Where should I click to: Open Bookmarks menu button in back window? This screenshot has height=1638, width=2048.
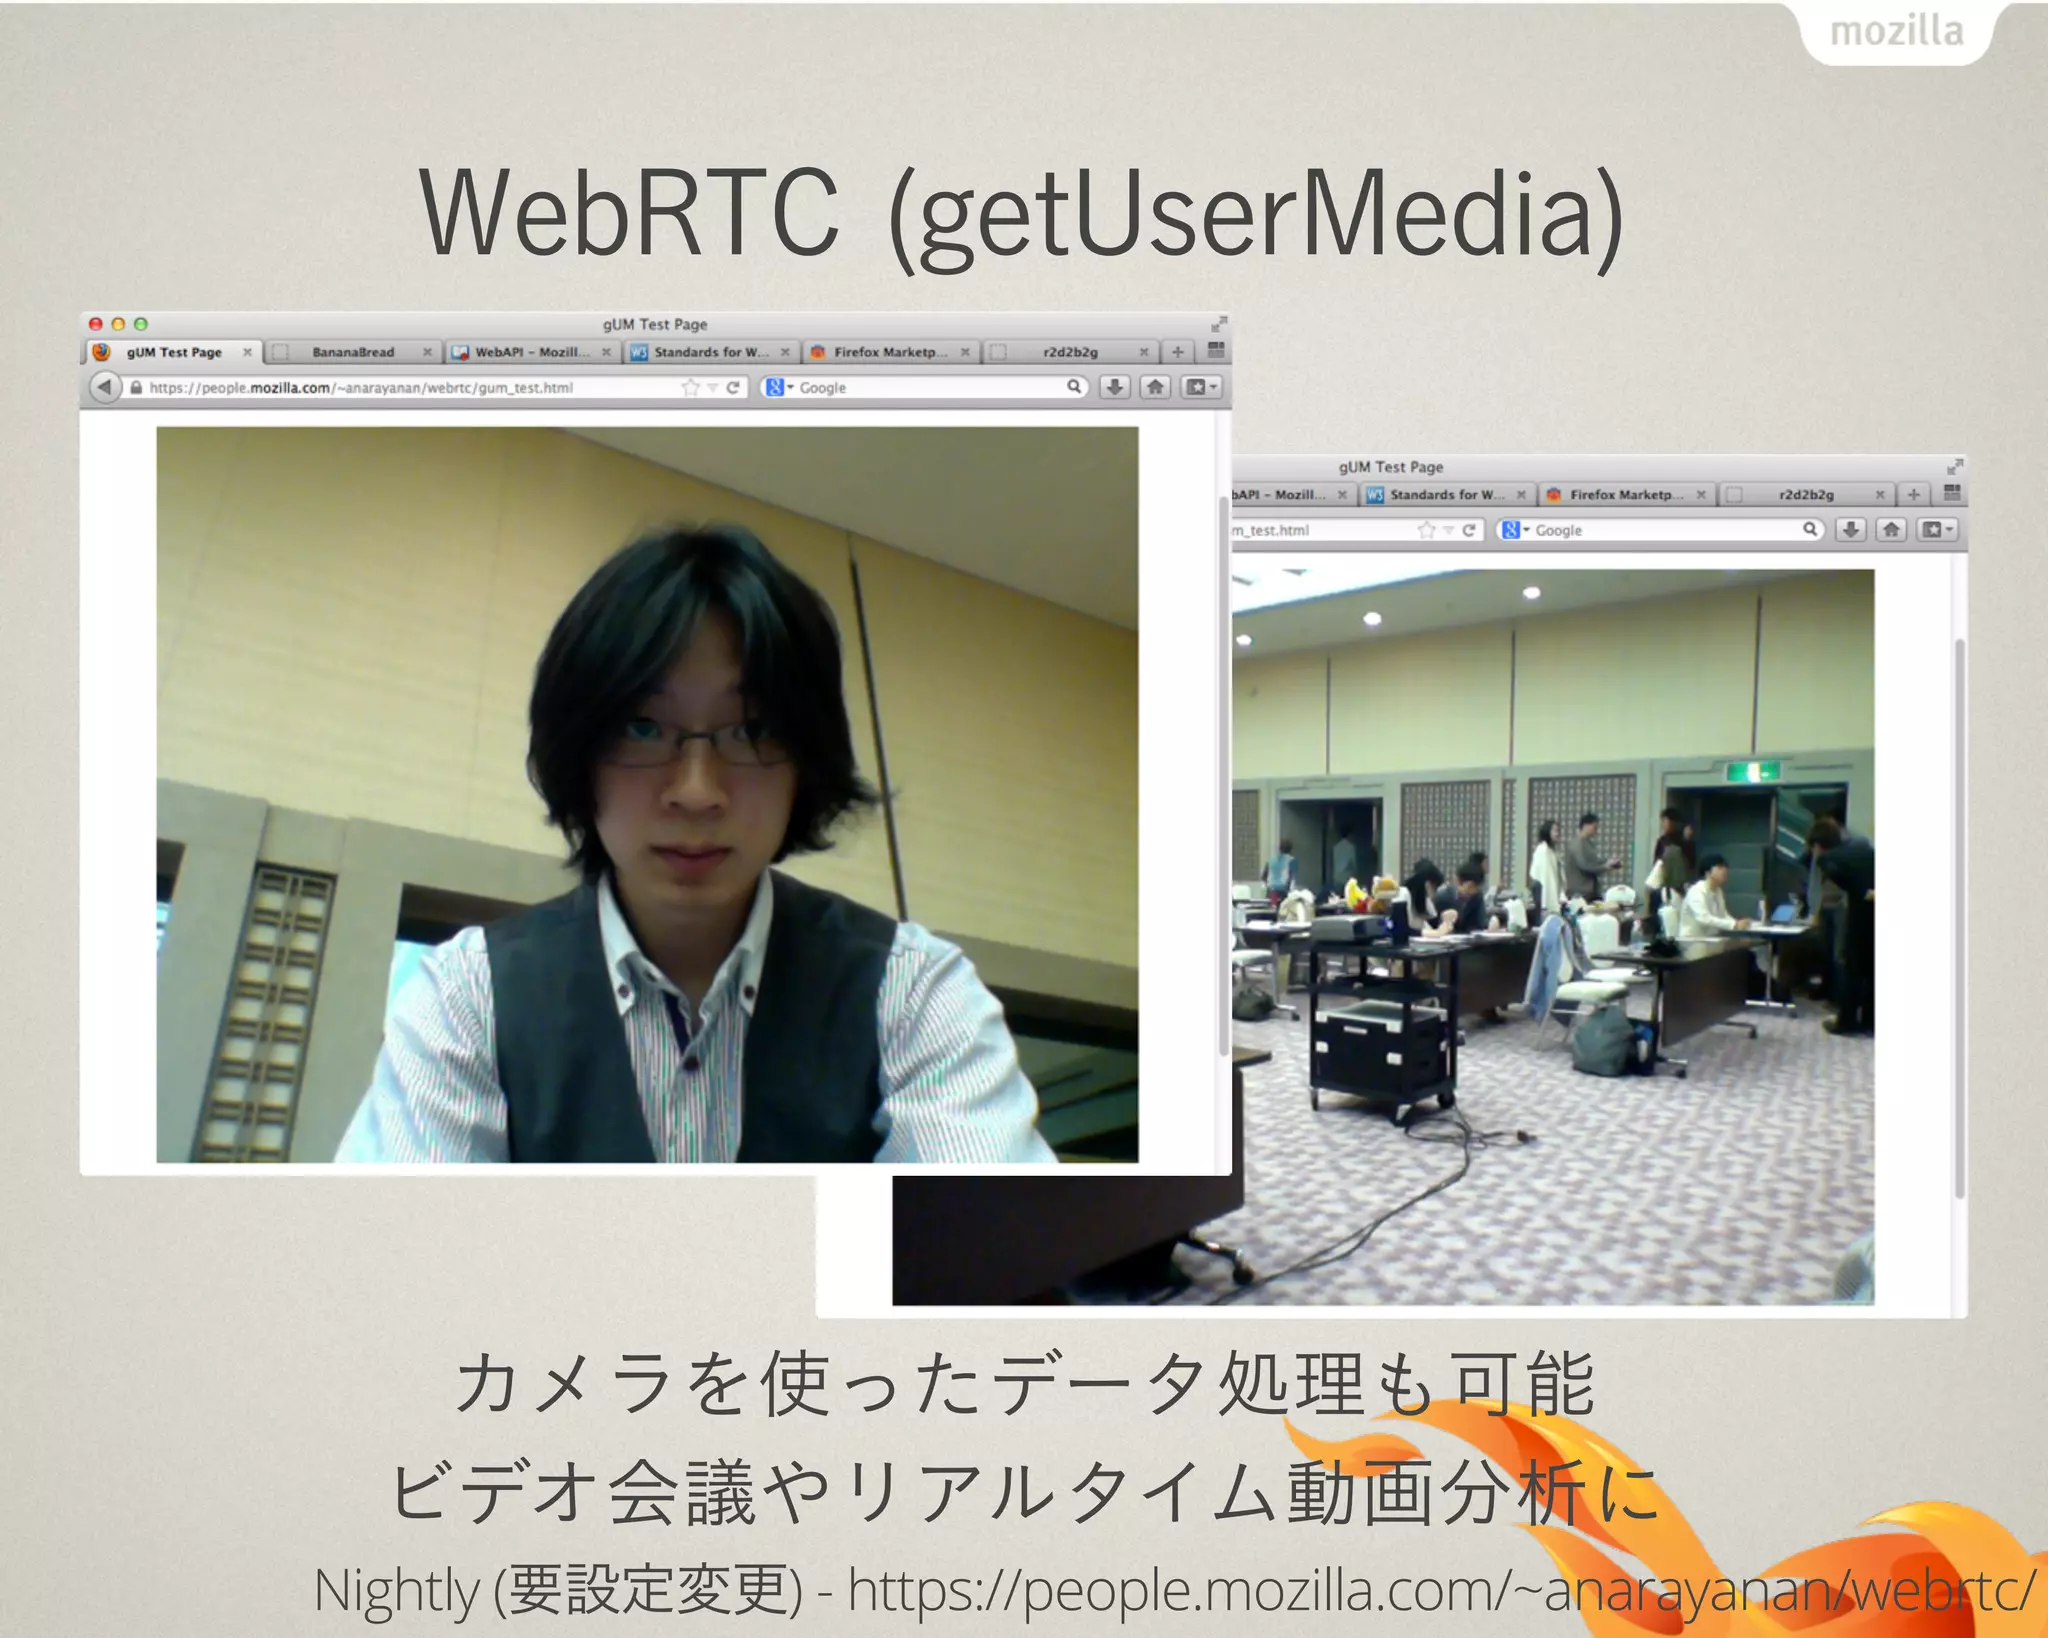[x=1937, y=530]
